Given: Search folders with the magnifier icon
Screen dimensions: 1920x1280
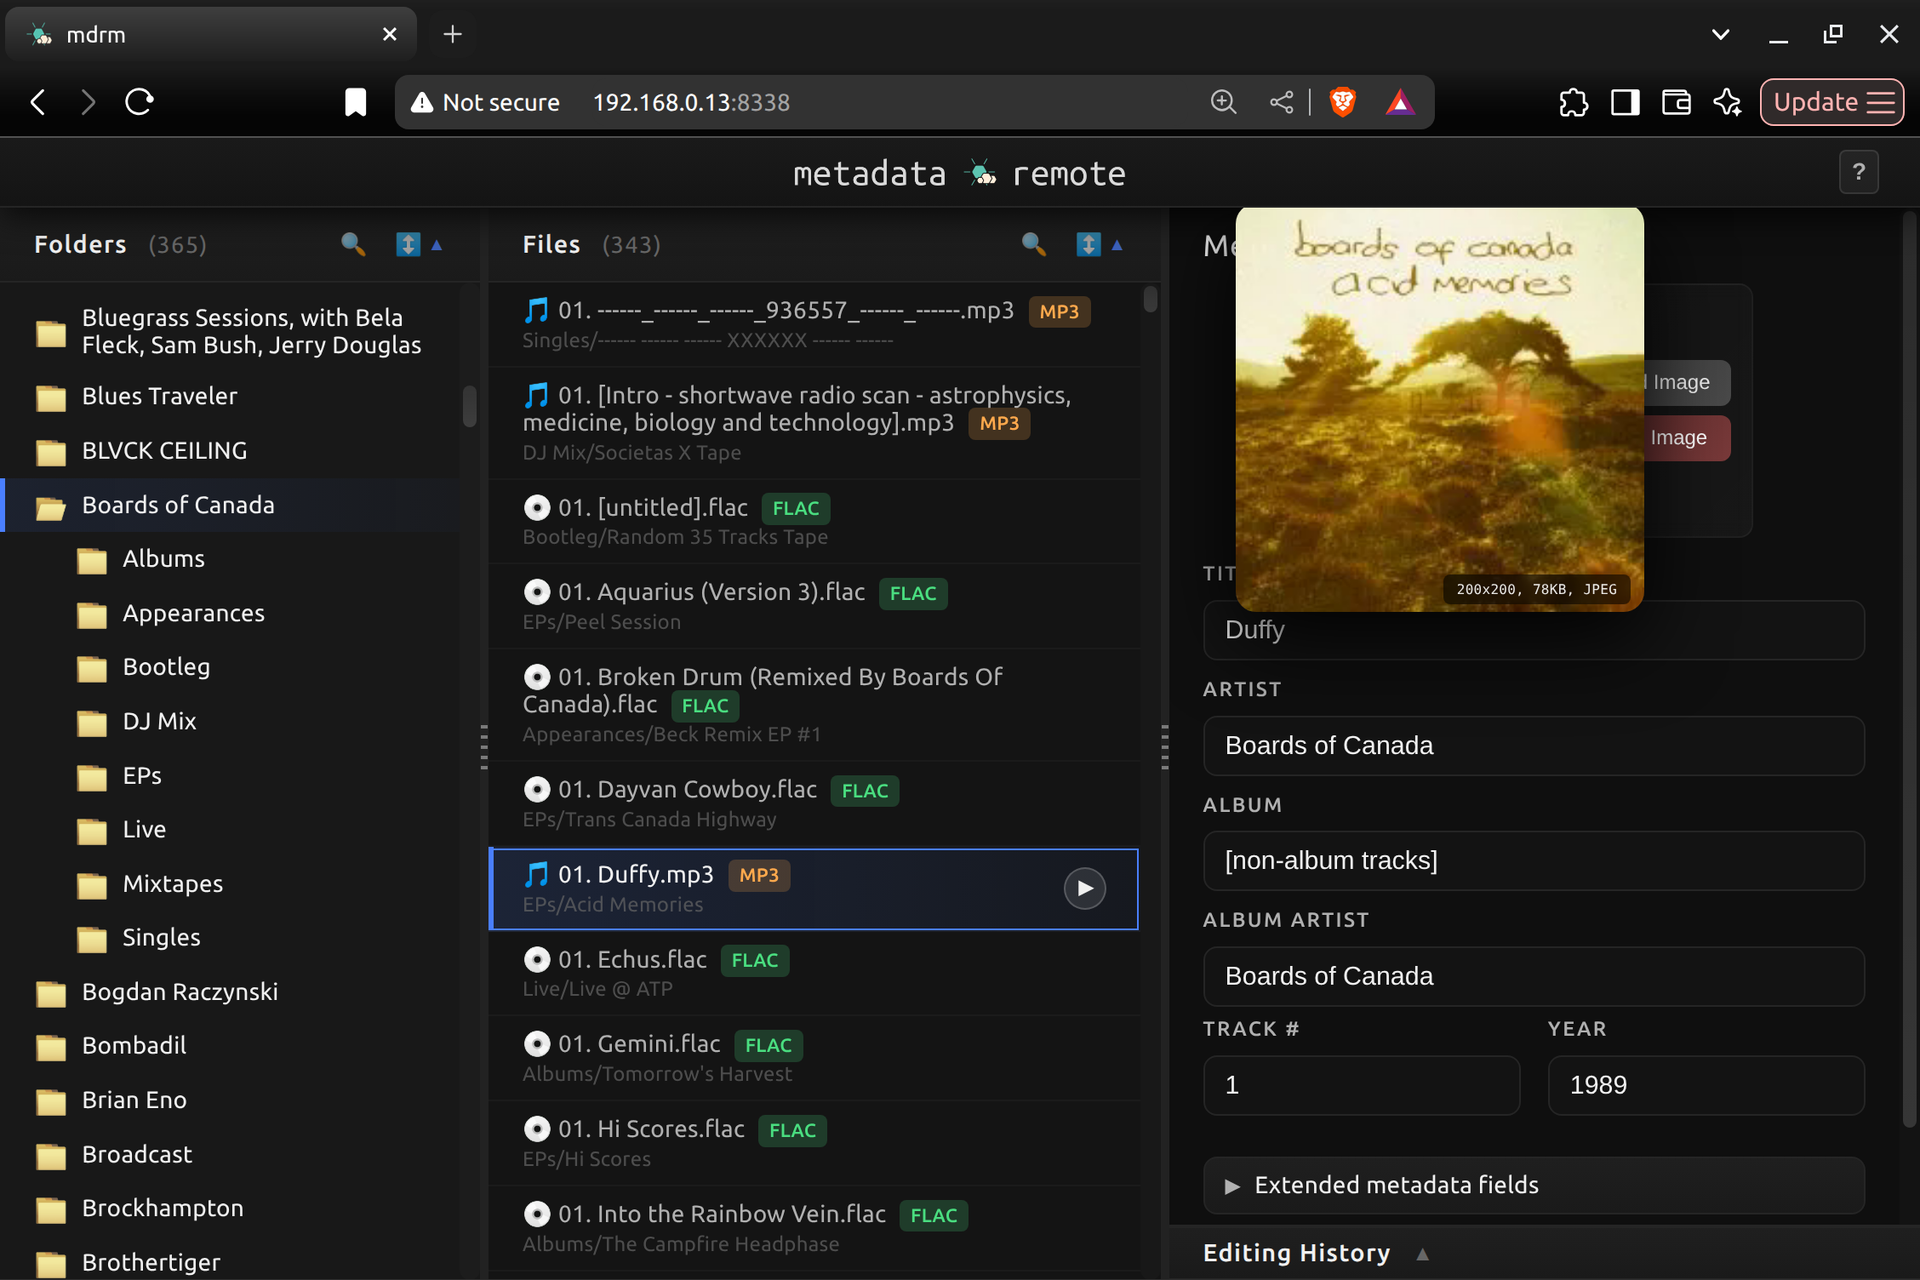Looking at the screenshot, I should pos(353,244).
